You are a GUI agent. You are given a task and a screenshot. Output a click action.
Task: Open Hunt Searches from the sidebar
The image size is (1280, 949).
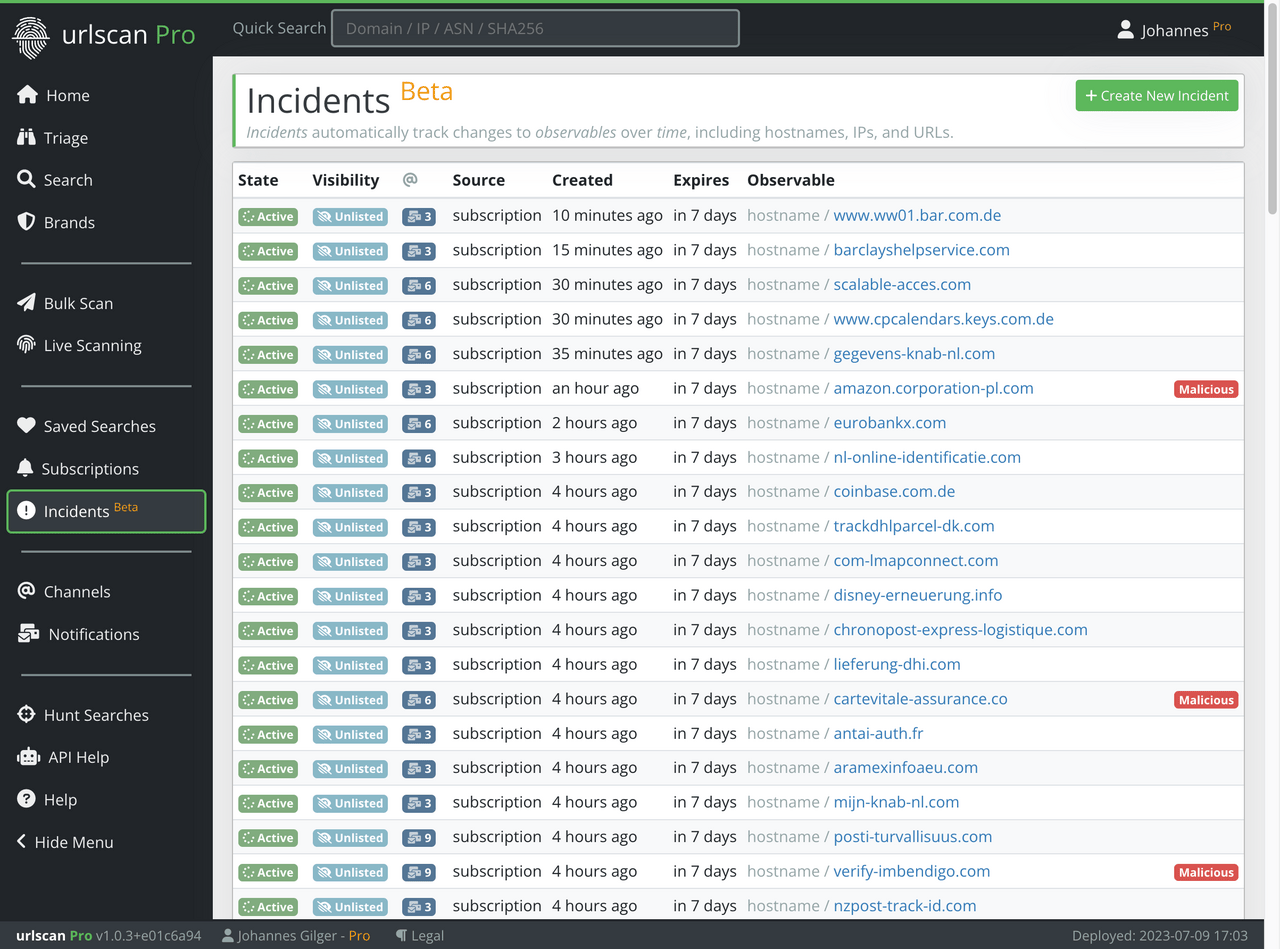[x=94, y=714]
